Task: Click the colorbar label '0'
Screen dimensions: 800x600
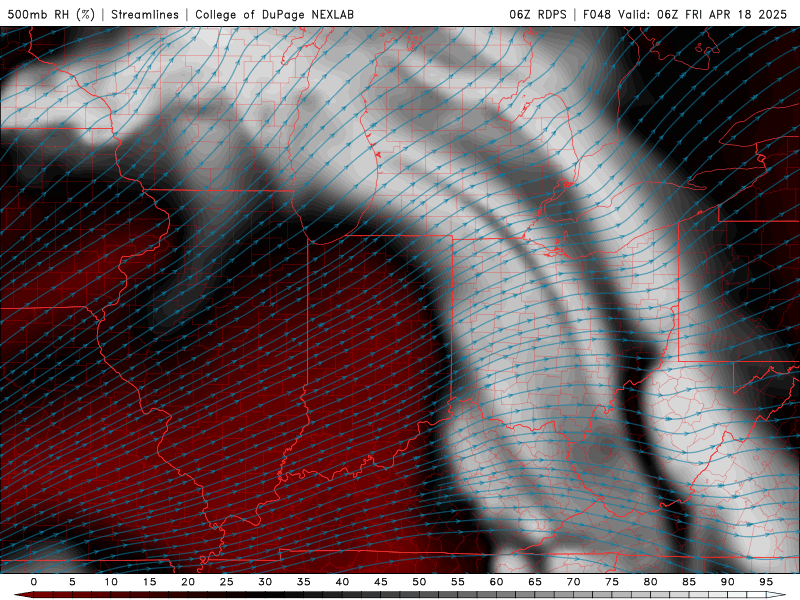Action: 34,582
